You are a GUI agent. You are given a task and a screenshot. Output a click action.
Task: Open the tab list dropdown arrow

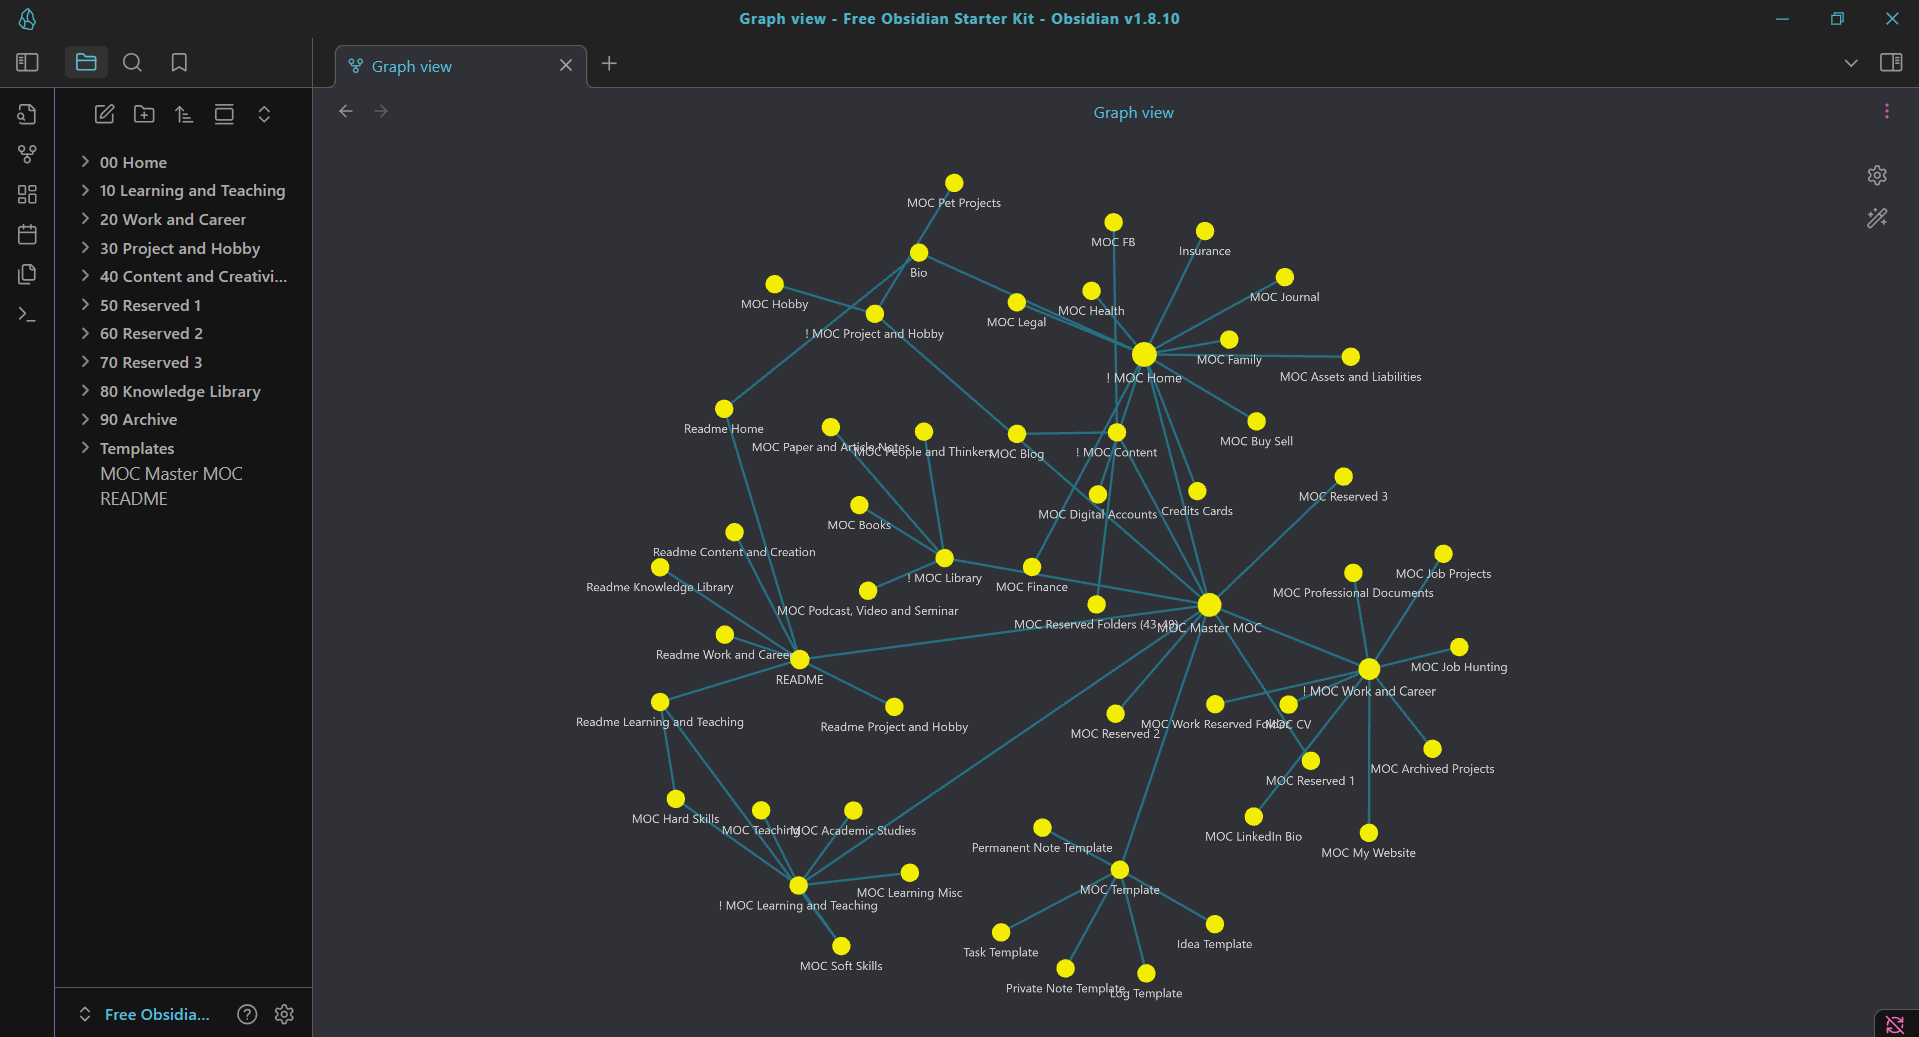(1850, 63)
